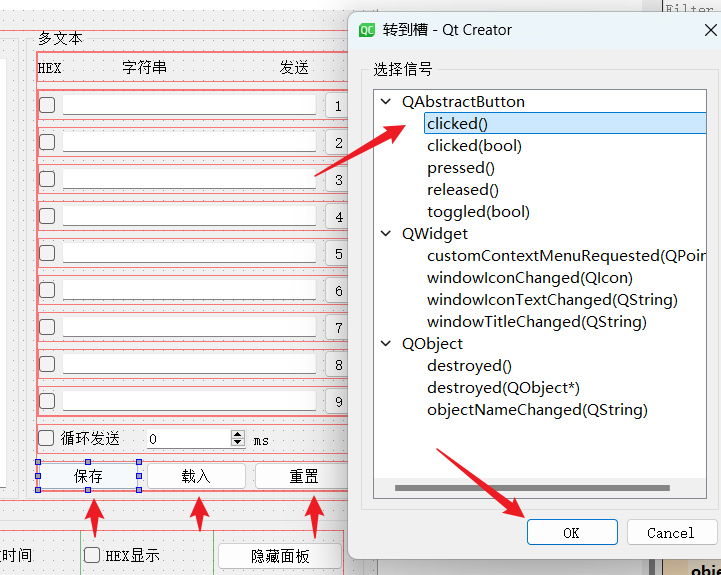The image size is (721, 575).
Task: Decrease the loop interval with down arrow
Action: pyautogui.click(x=238, y=443)
